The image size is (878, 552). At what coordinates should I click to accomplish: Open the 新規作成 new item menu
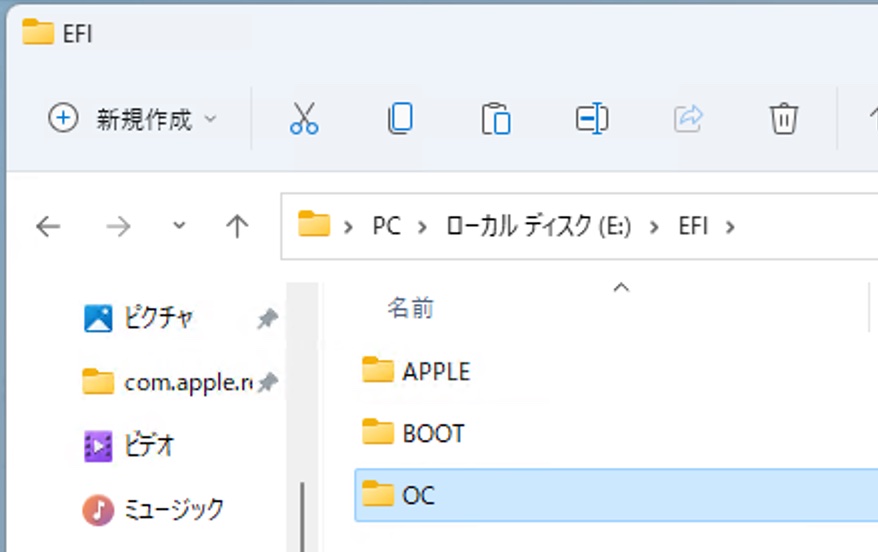[132, 119]
